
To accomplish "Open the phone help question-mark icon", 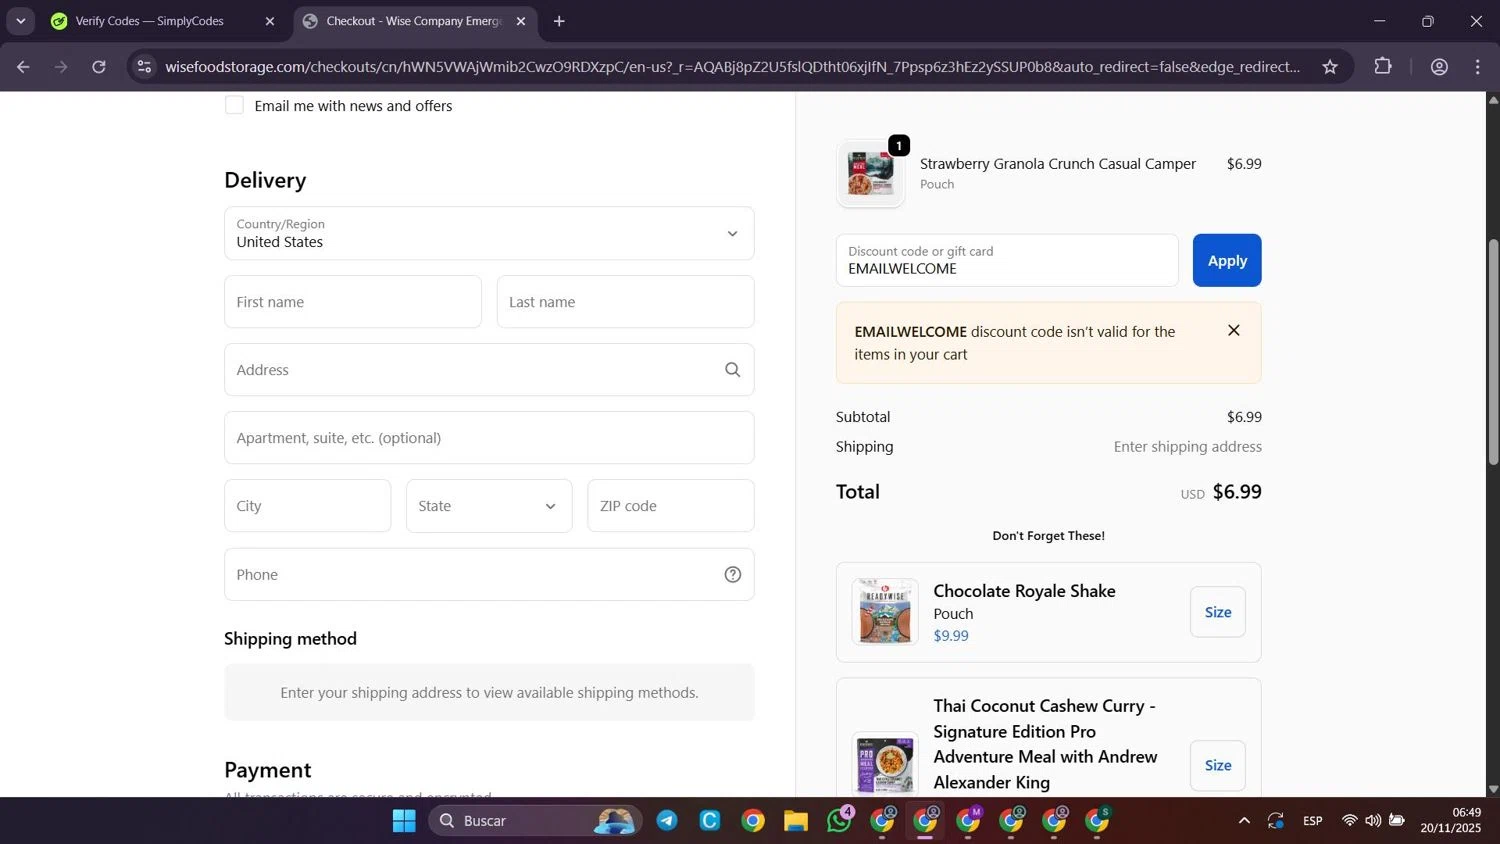I will tap(733, 575).
